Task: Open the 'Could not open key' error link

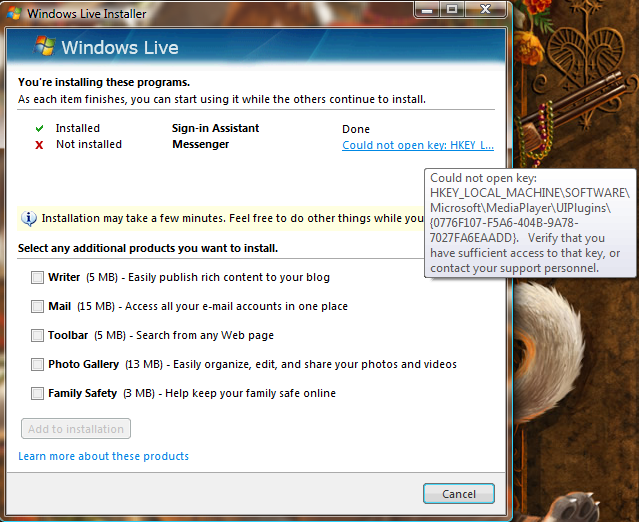Action: (418, 145)
